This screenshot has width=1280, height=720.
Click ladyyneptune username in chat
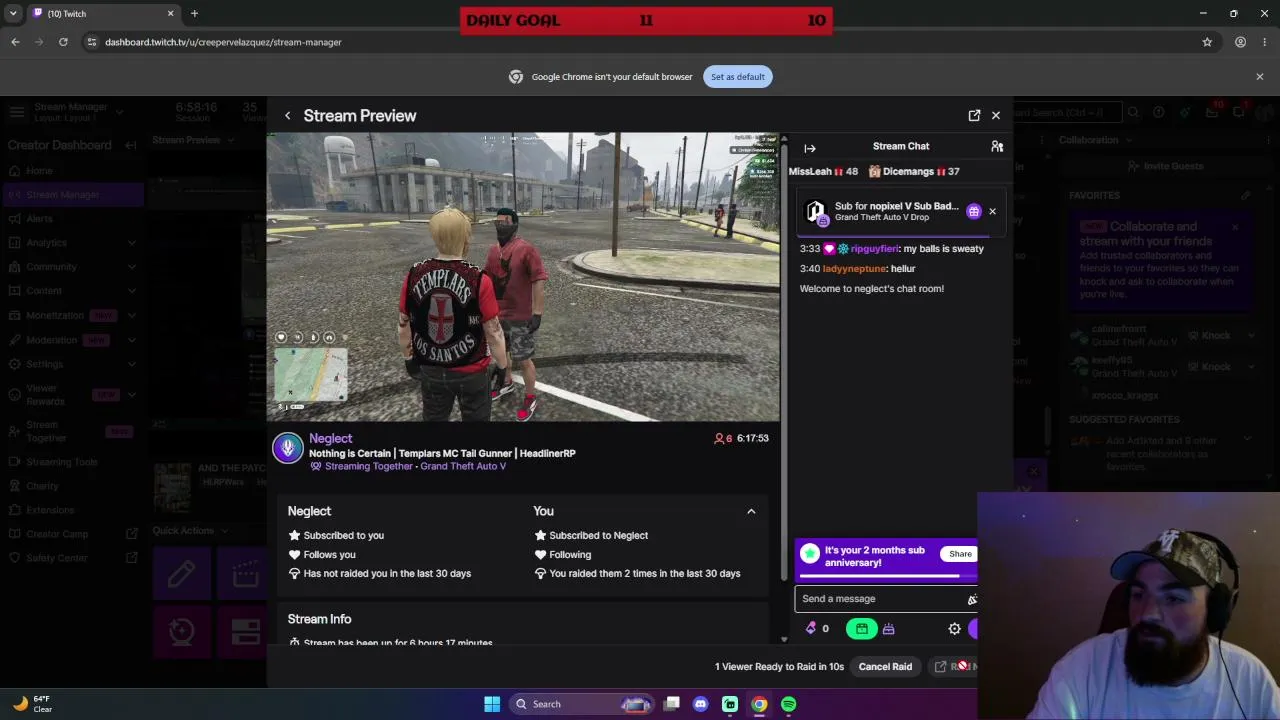tap(854, 269)
